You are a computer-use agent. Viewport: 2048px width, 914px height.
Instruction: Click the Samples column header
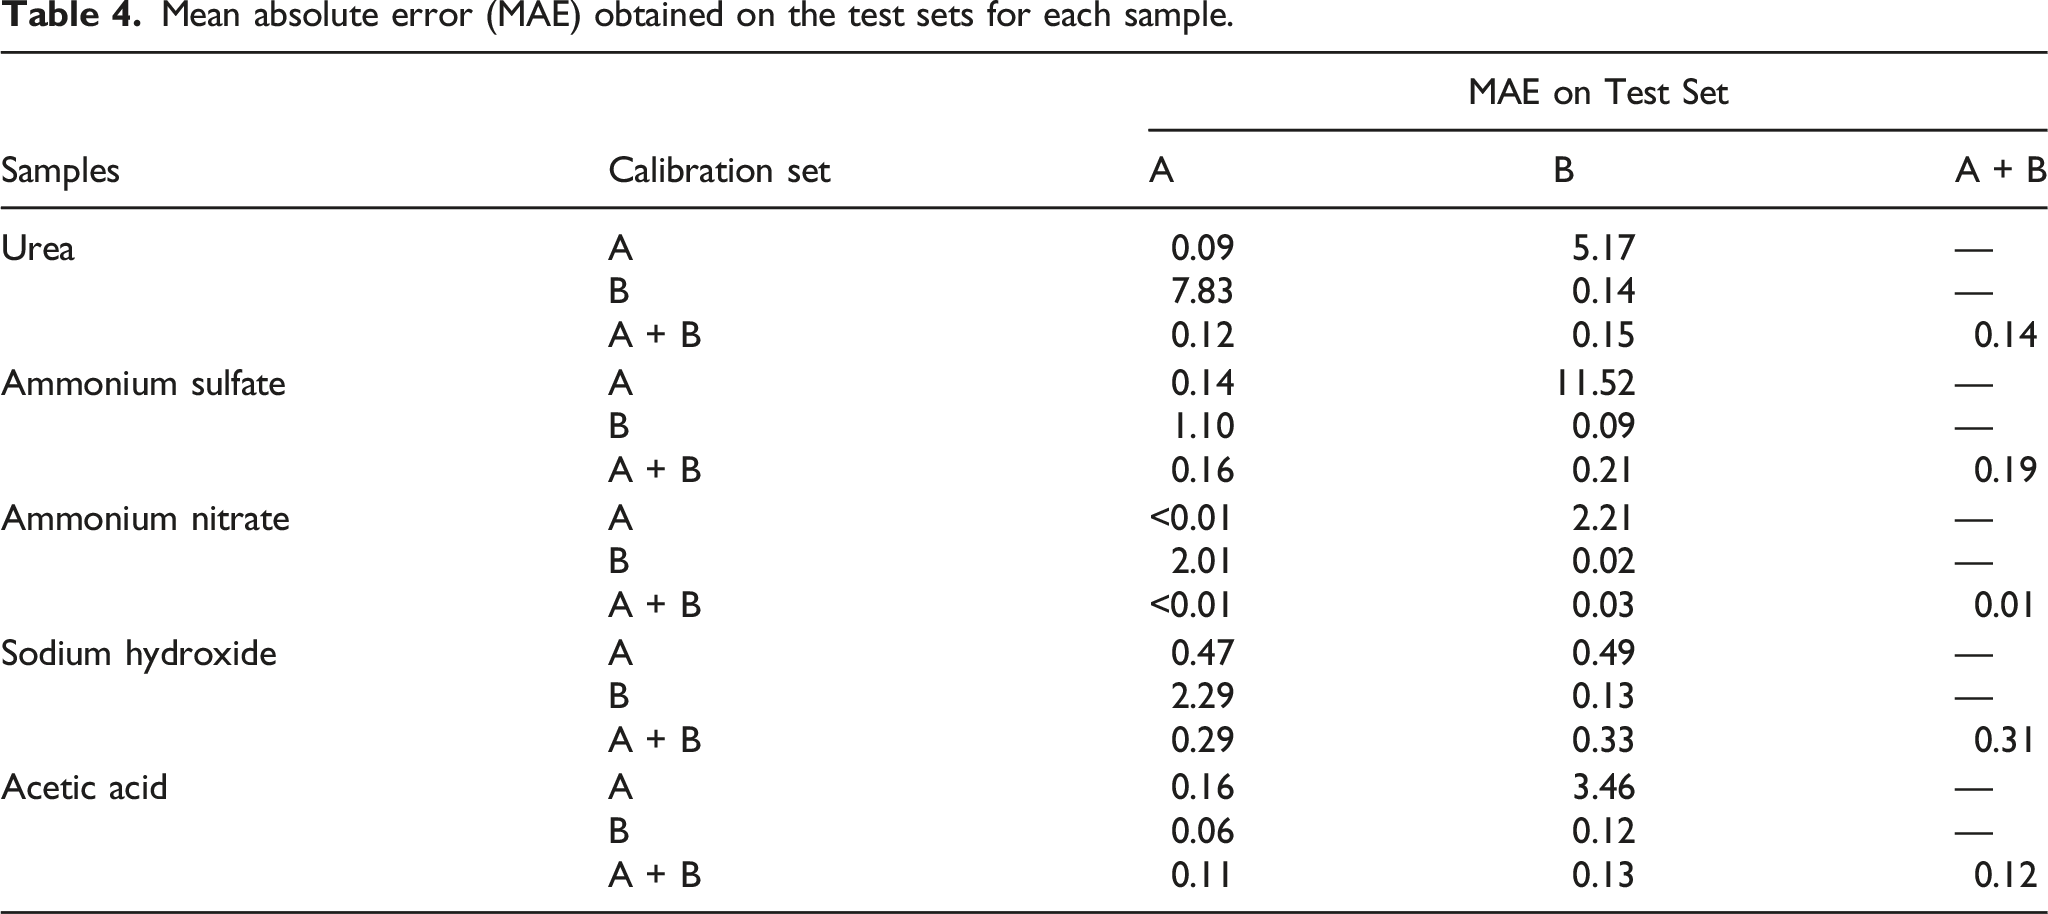[x=60, y=171]
